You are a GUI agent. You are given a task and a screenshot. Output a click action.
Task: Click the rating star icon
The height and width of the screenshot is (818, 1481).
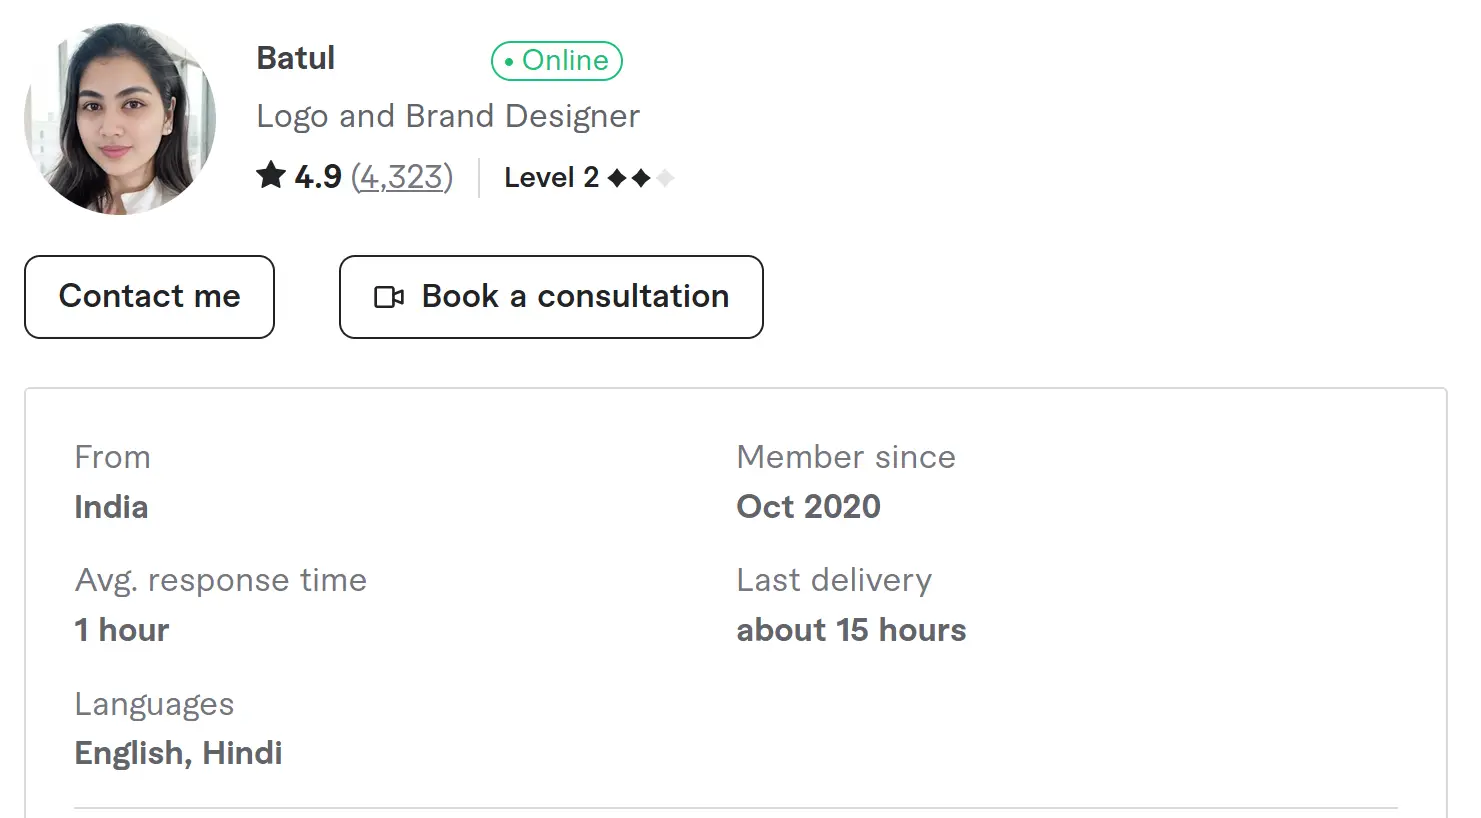coord(271,176)
